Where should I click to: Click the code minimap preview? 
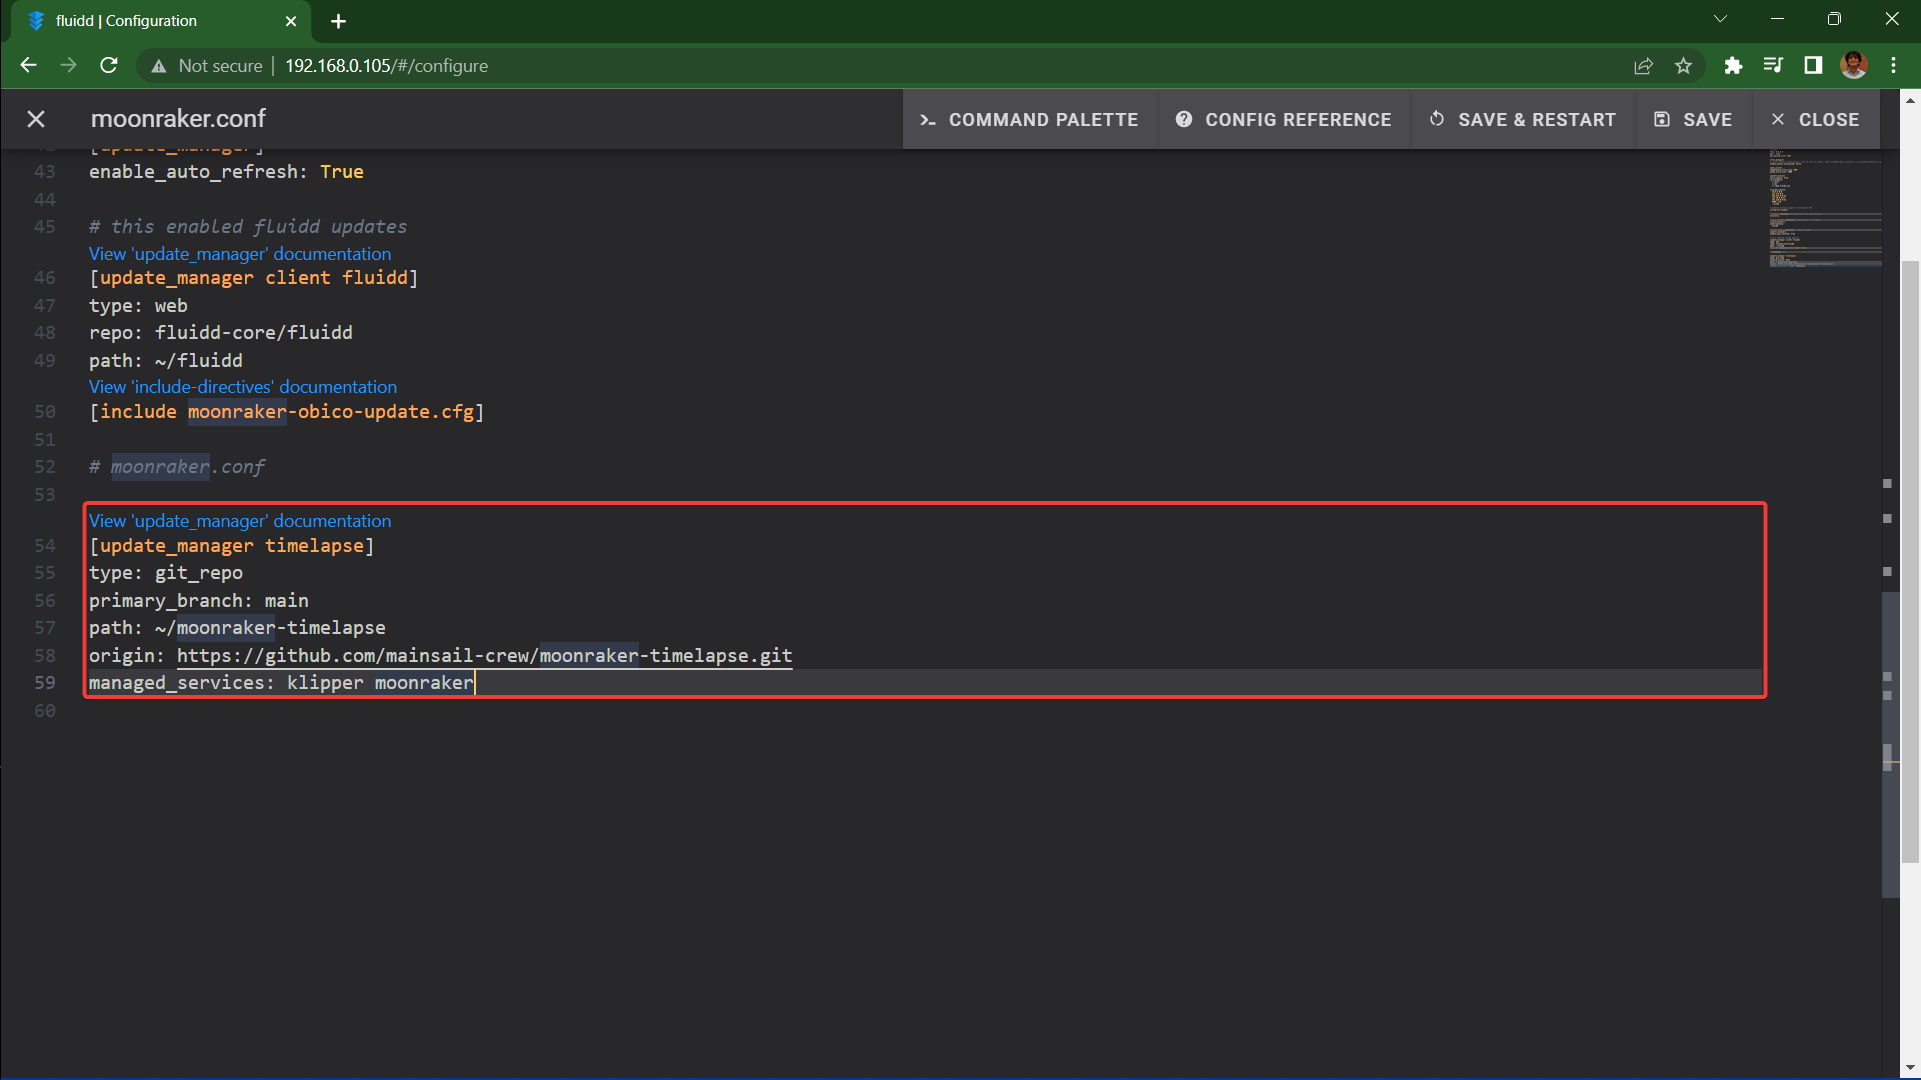tap(1825, 210)
